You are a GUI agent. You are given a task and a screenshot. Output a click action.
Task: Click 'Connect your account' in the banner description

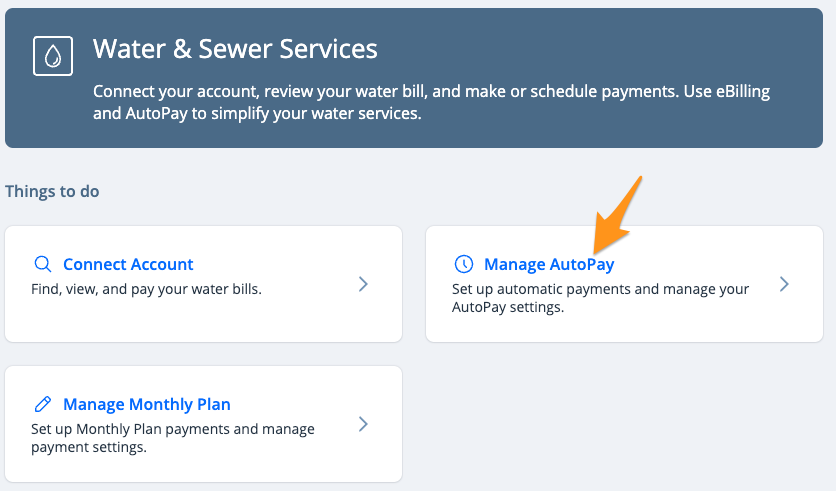(x=176, y=92)
